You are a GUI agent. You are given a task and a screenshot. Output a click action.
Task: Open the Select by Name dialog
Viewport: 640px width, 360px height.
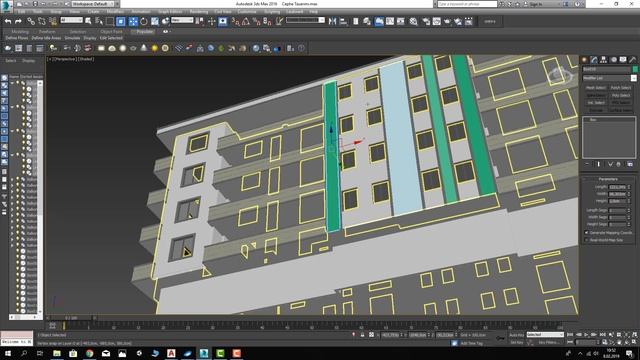(x=99, y=21)
